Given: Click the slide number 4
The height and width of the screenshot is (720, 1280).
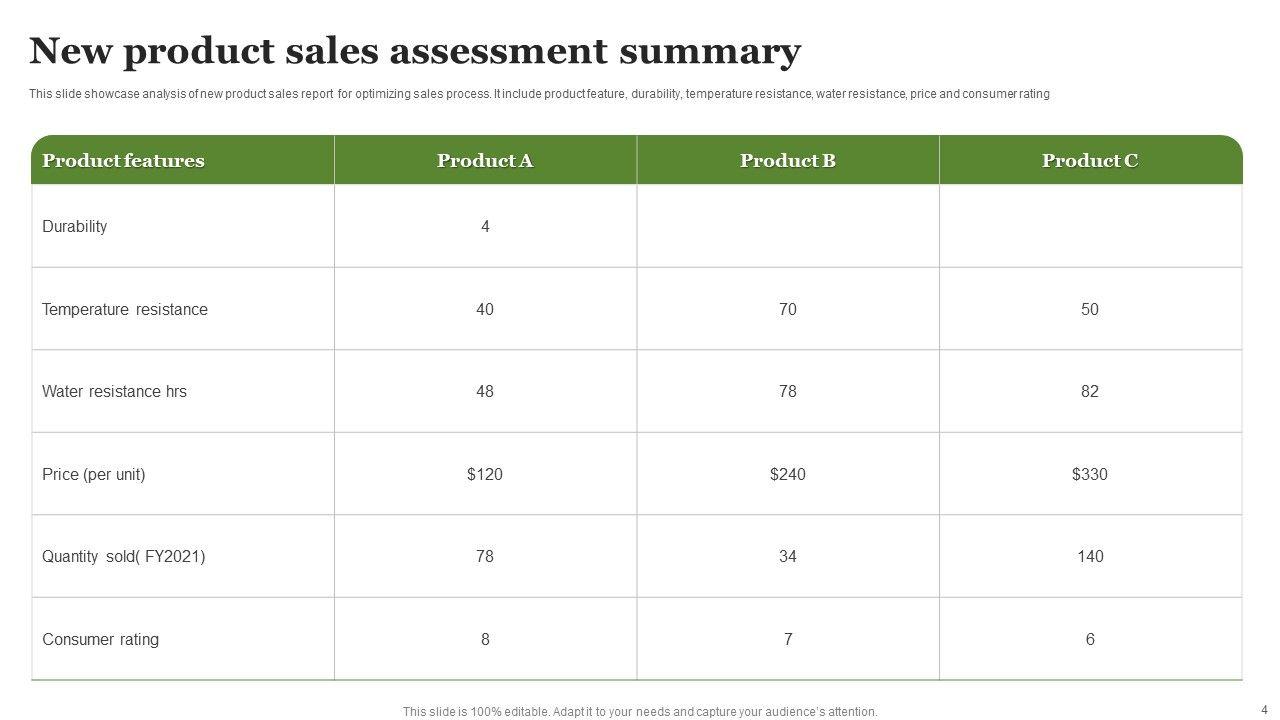Looking at the screenshot, I should point(1264,710).
